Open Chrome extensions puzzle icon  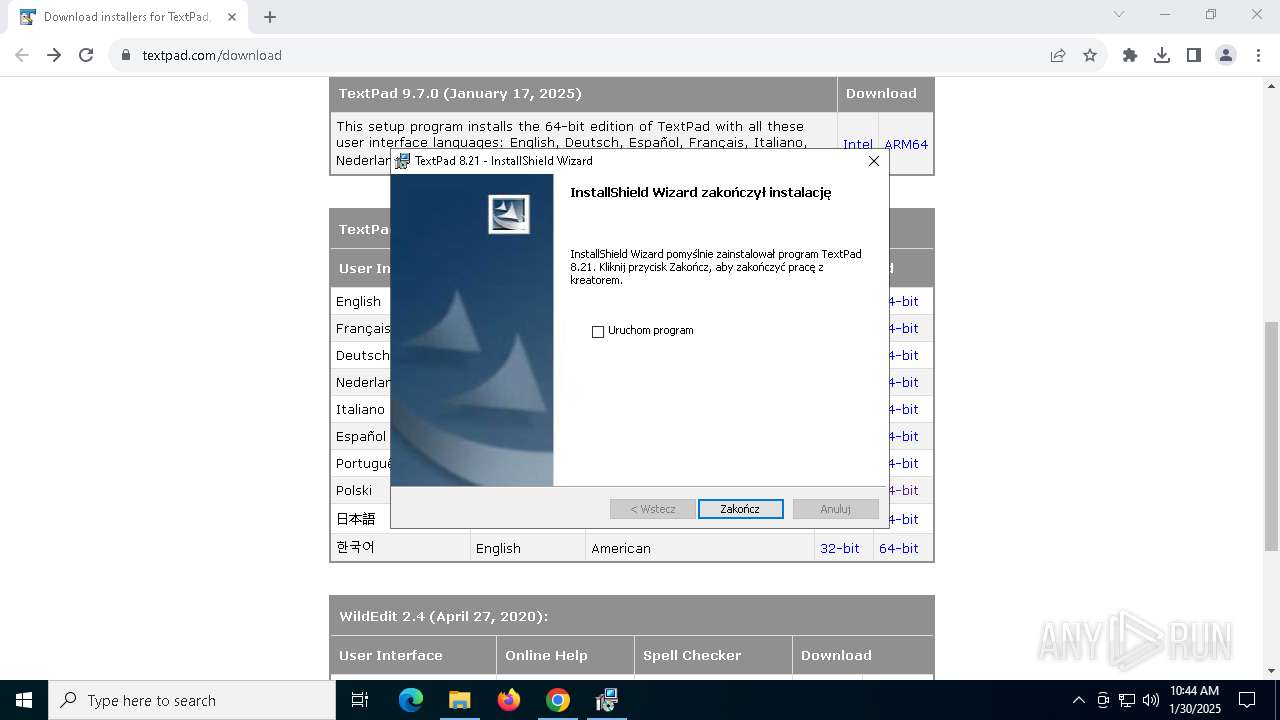pyautogui.click(x=1130, y=55)
